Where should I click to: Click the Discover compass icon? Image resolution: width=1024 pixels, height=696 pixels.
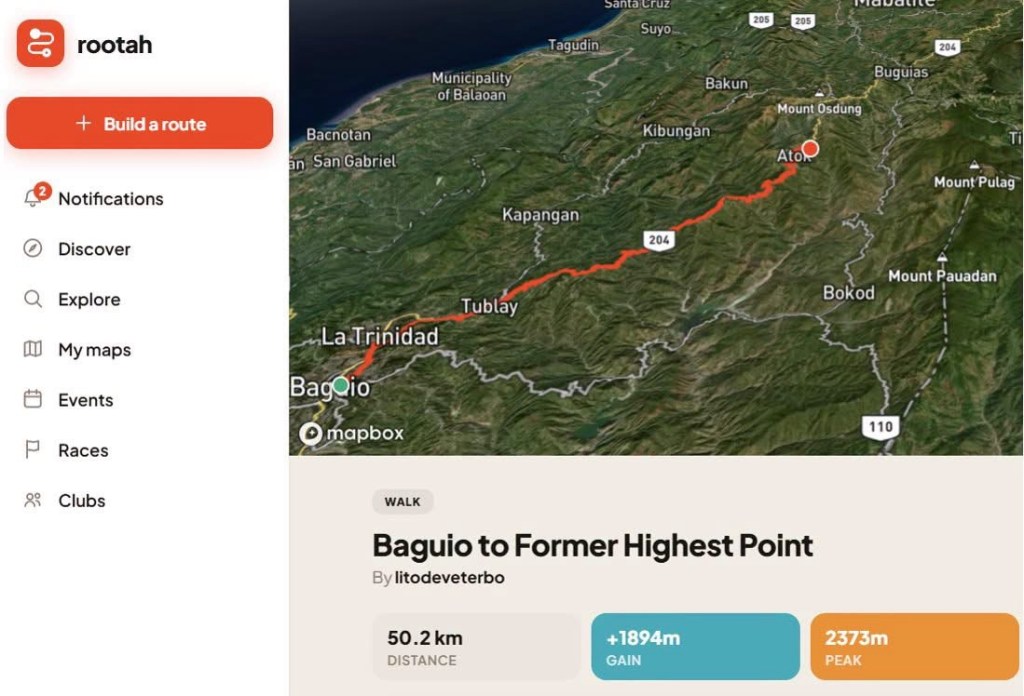33,248
